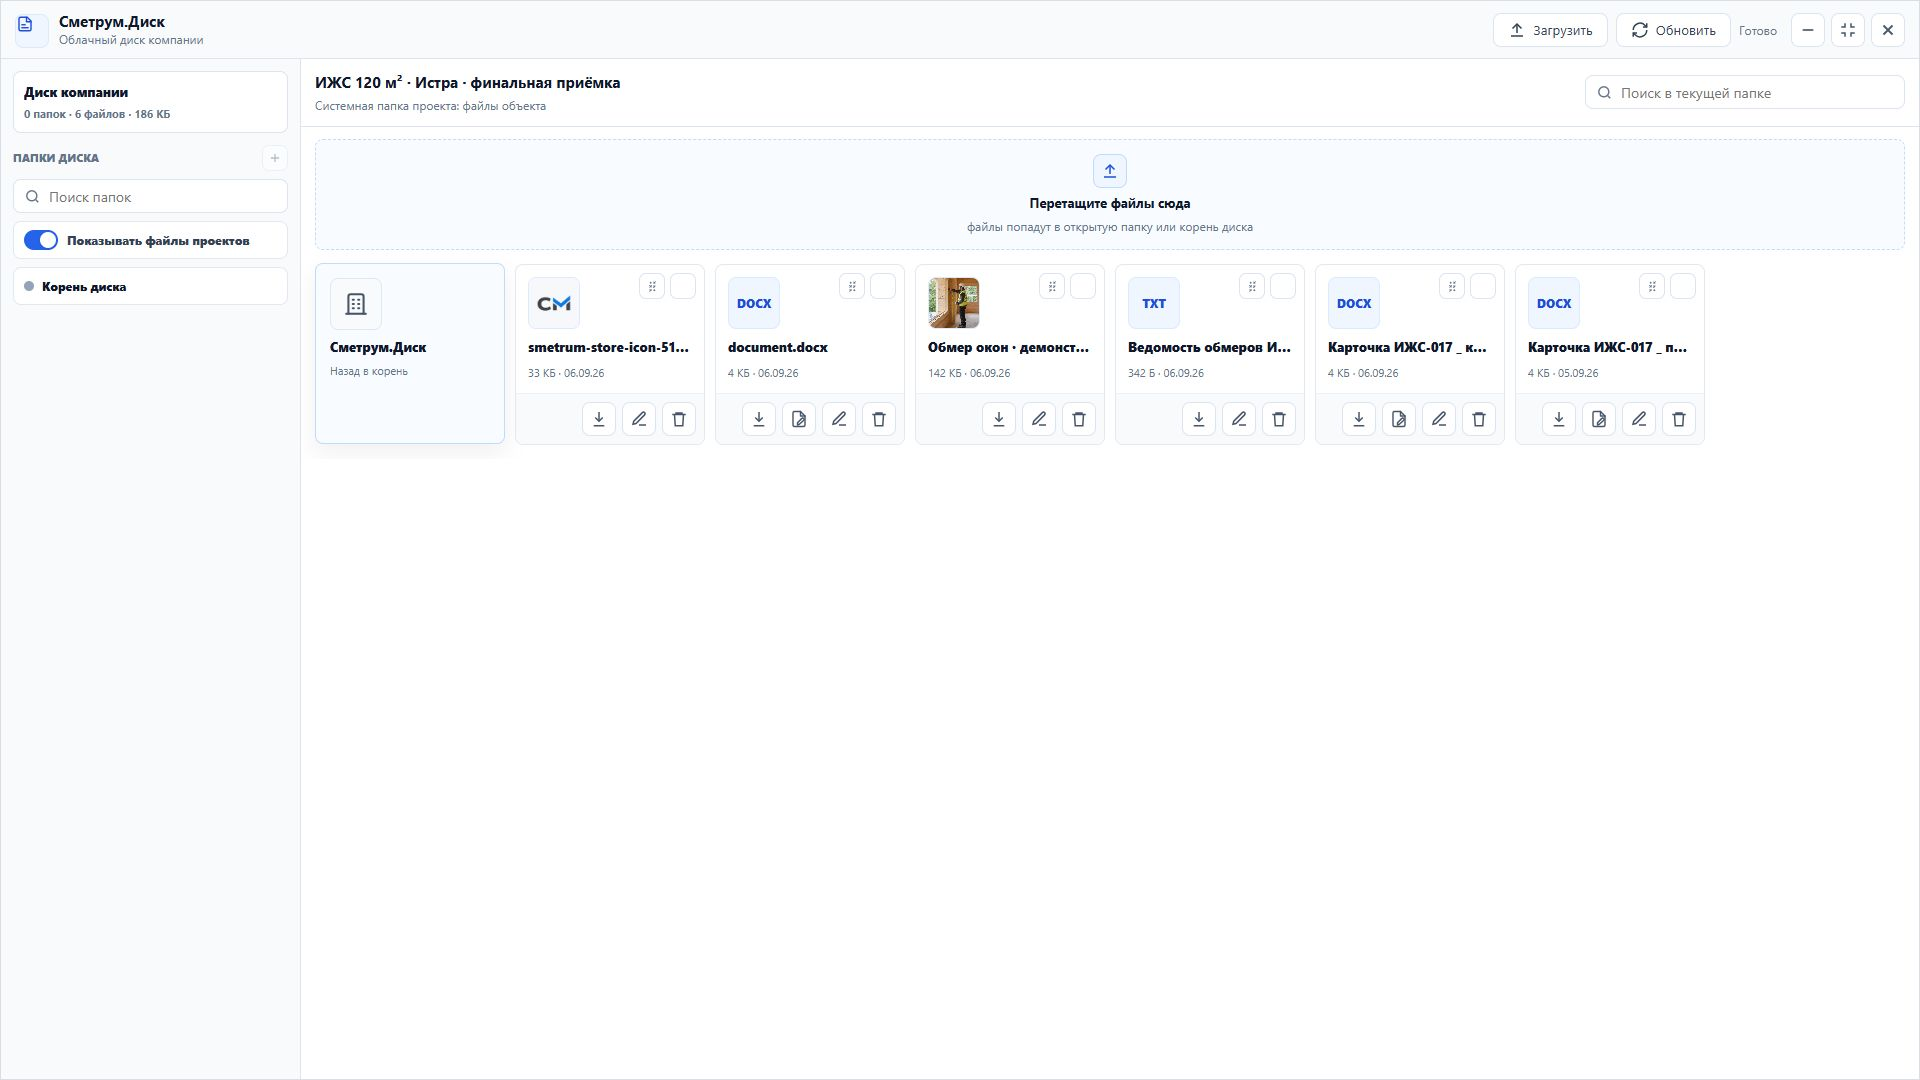The width and height of the screenshot is (1920, 1080).
Task: Click the drag handle on document.docx
Action: pos(852,287)
